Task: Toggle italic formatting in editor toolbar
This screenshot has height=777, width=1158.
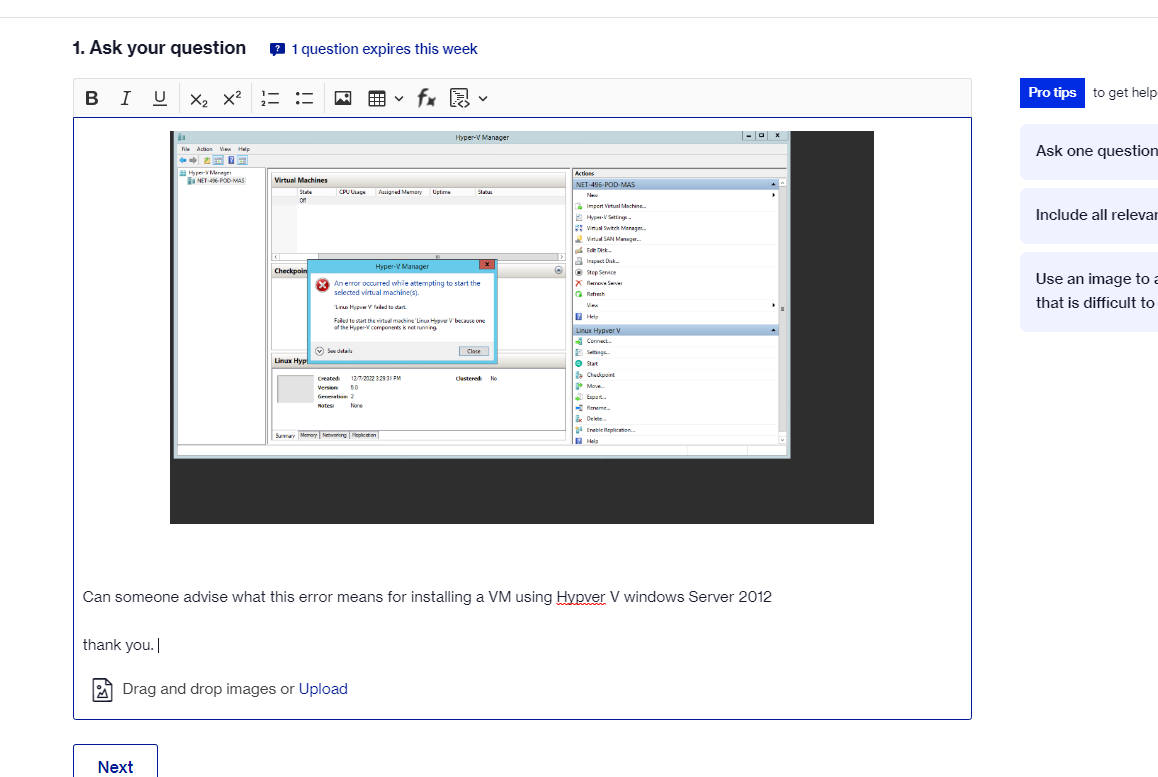Action: tap(126, 98)
